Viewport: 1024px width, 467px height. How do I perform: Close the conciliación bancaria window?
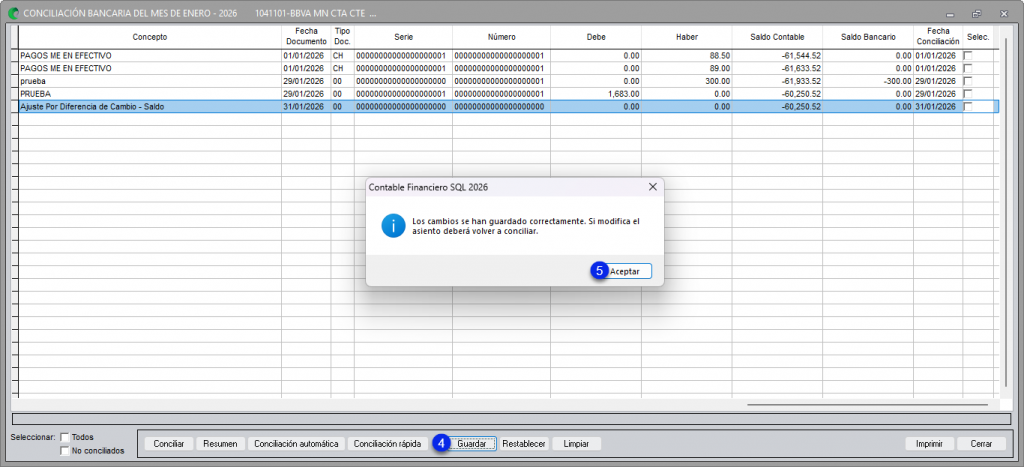pos(1004,13)
